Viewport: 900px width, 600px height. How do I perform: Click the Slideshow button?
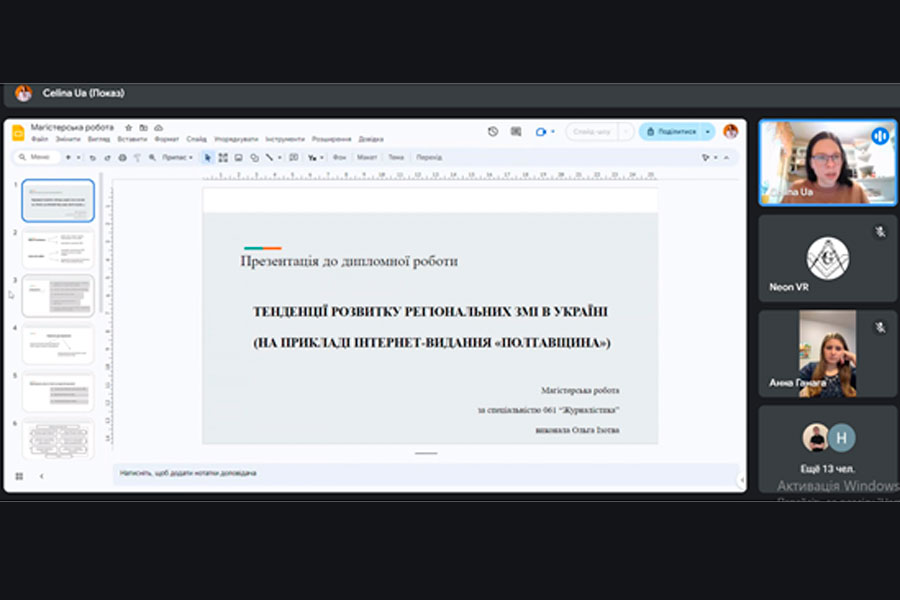(x=592, y=131)
